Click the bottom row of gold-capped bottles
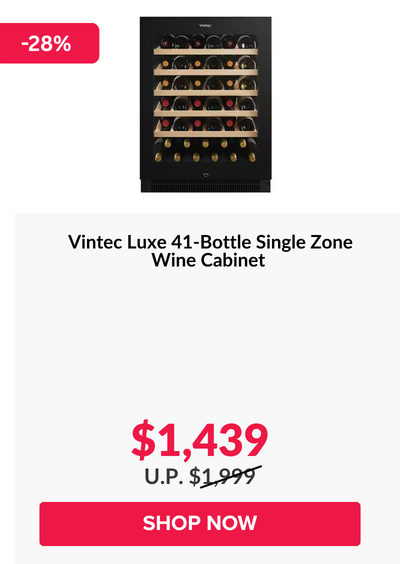Screen dimensions: 400x564 coord(205,157)
